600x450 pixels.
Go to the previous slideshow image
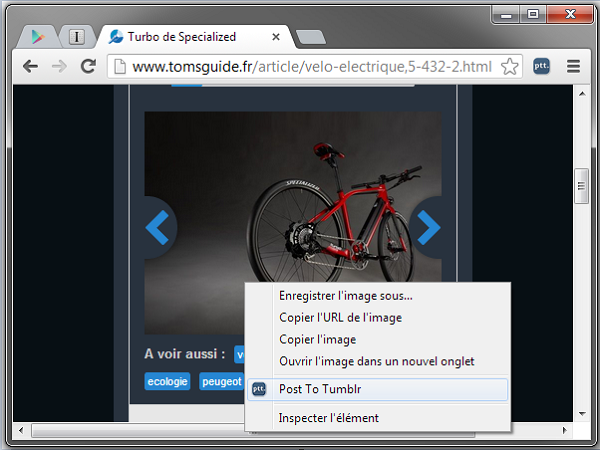coord(159,227)
